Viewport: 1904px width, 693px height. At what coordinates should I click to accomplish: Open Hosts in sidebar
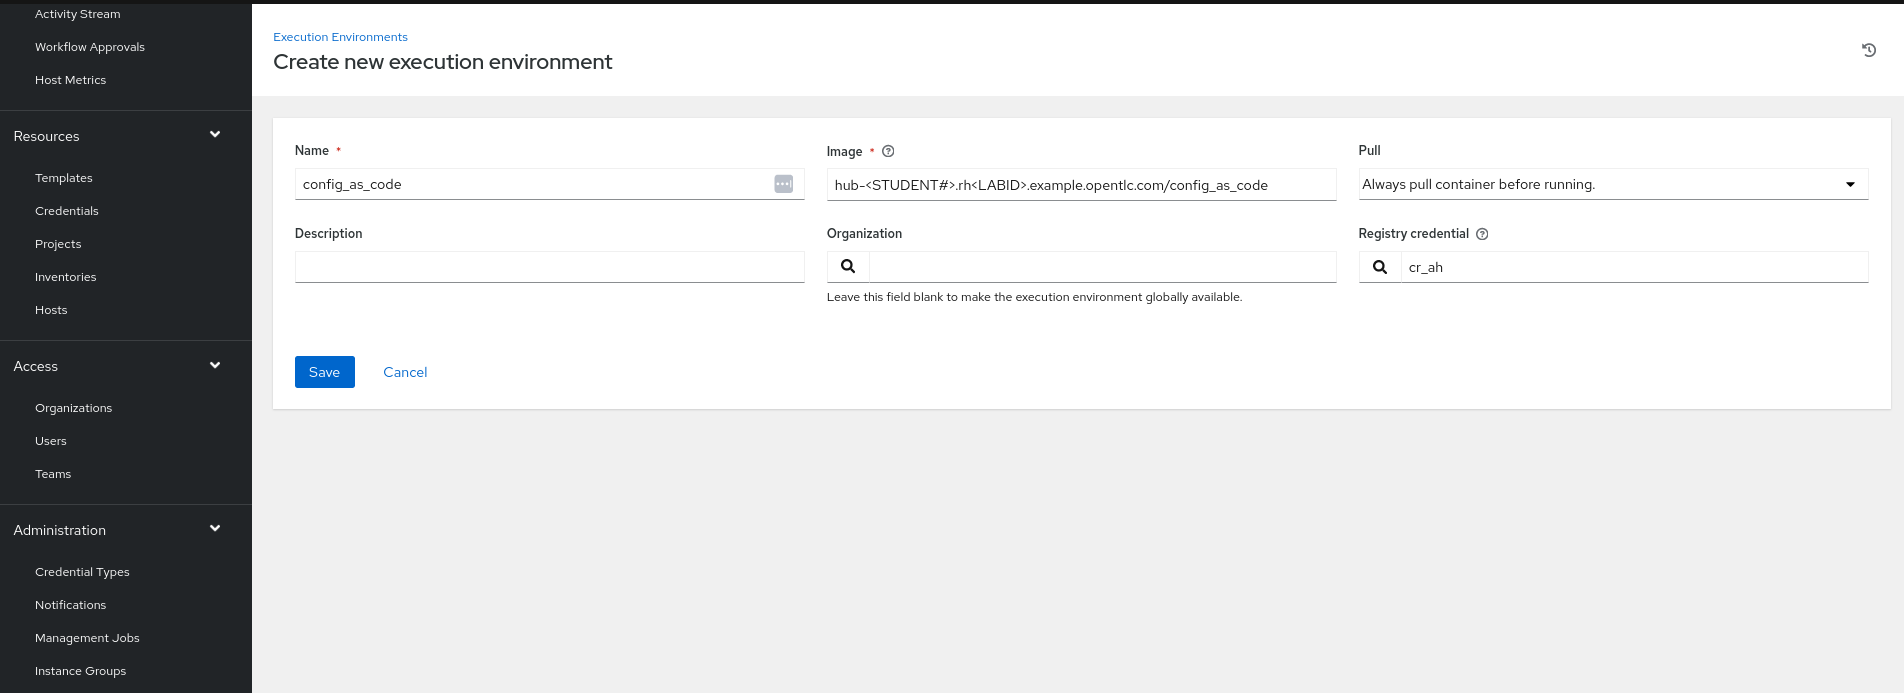[51, 310]
